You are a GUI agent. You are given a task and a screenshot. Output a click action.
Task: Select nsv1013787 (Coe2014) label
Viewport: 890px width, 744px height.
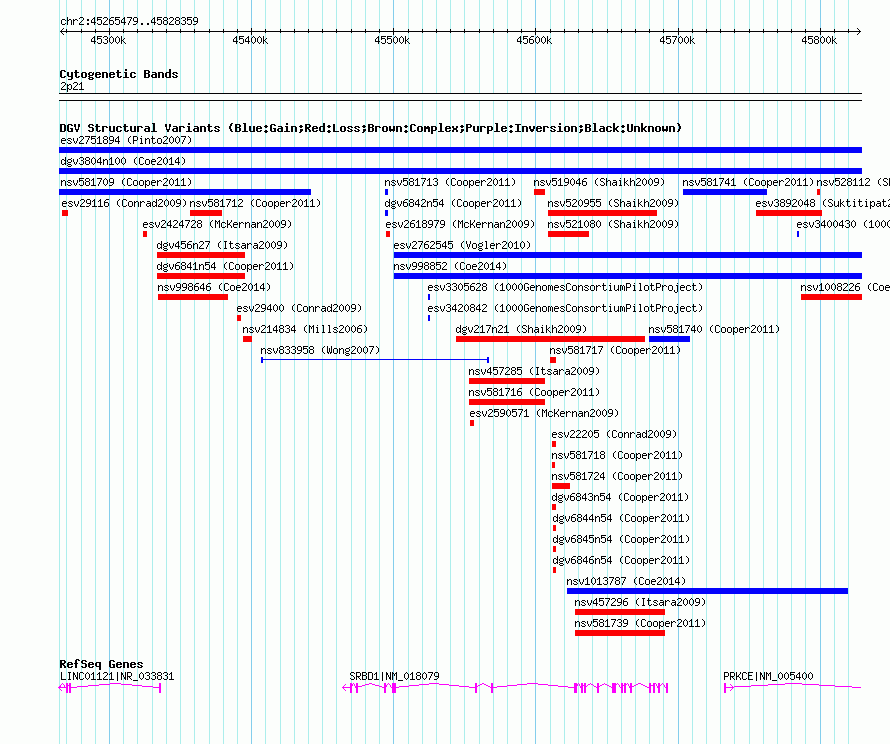[x=625, y=581]
